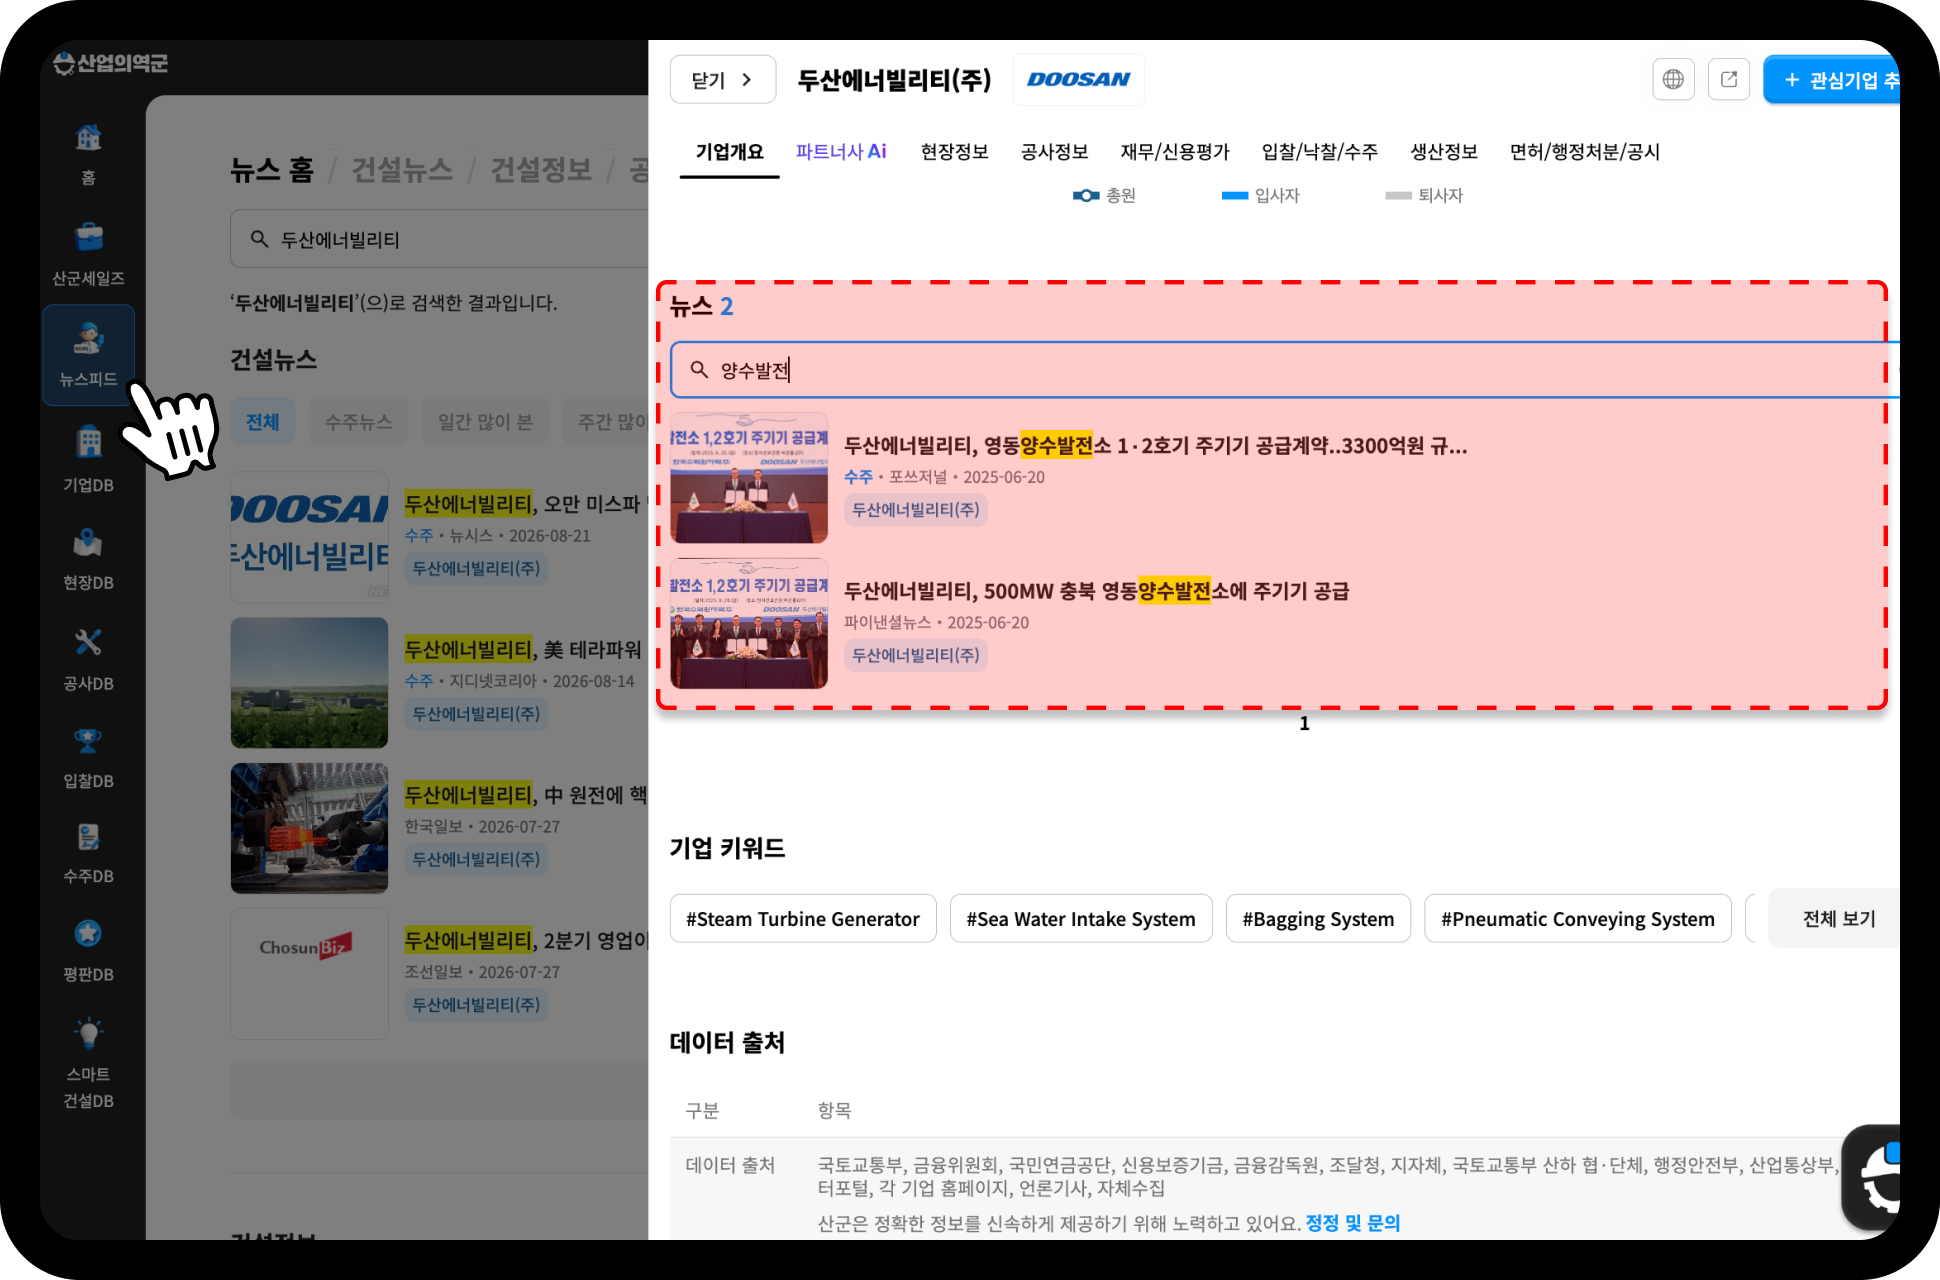Click ChosunBiz thumbnail in background list
This screenshot has width=1940, height=1280.
click(309, 973)
